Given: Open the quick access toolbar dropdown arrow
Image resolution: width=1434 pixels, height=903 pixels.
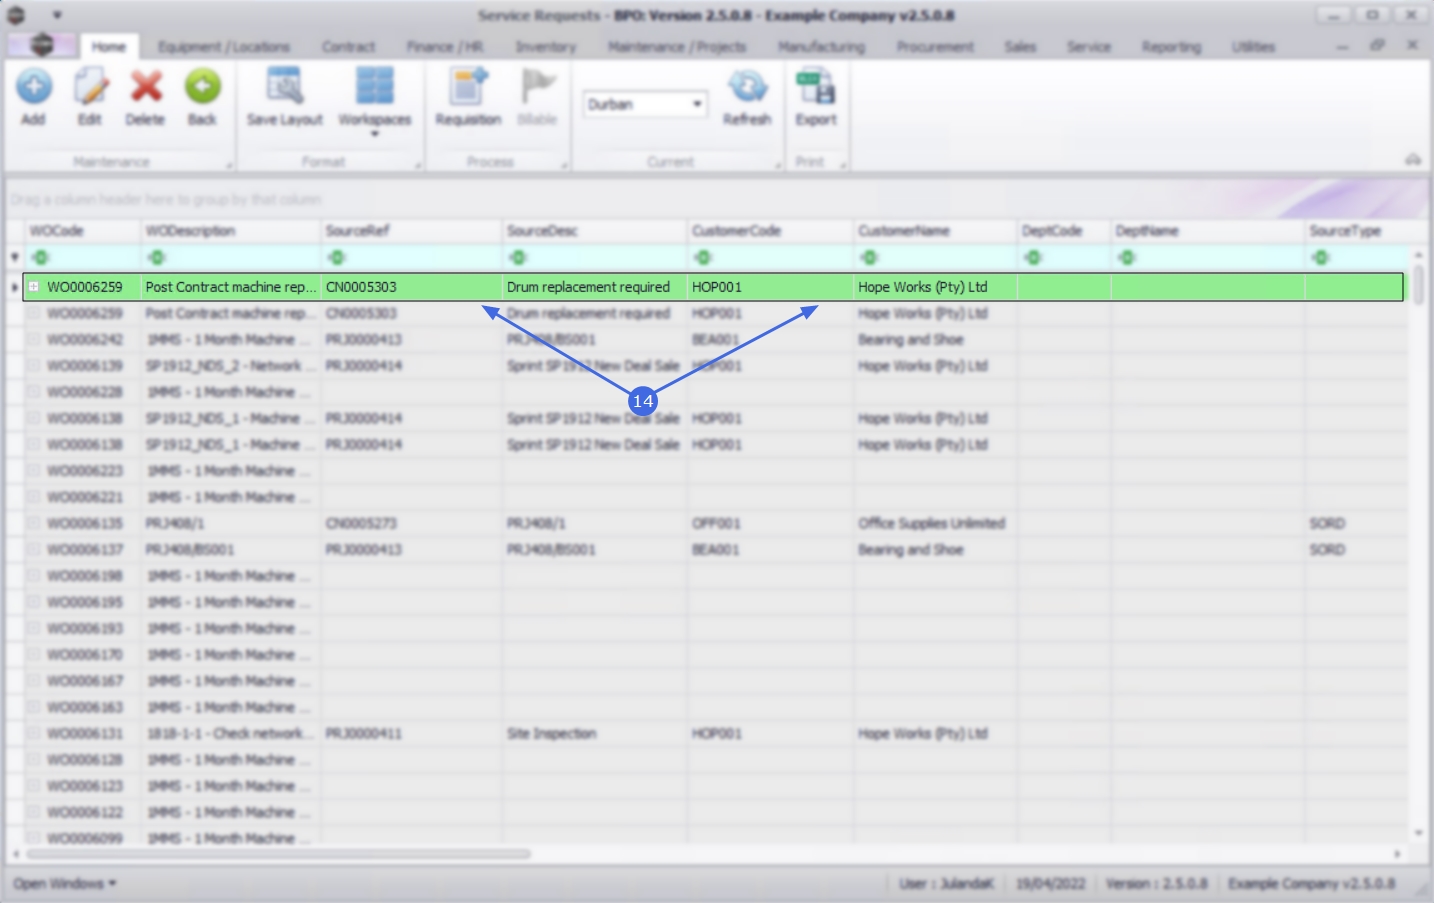Looking at the screenshot, I should 57,15.
